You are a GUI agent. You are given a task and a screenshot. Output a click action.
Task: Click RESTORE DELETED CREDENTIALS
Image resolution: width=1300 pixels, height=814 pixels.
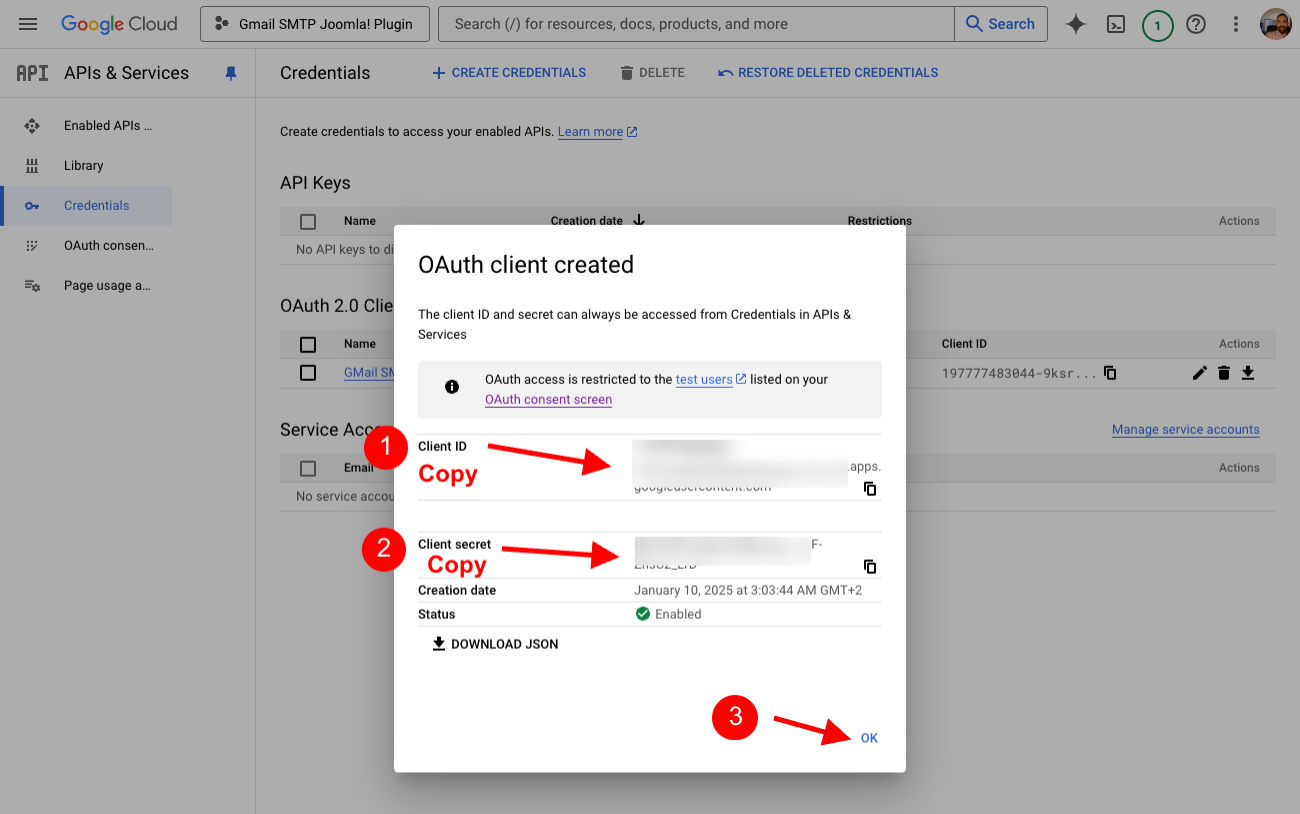pos(828,73)
